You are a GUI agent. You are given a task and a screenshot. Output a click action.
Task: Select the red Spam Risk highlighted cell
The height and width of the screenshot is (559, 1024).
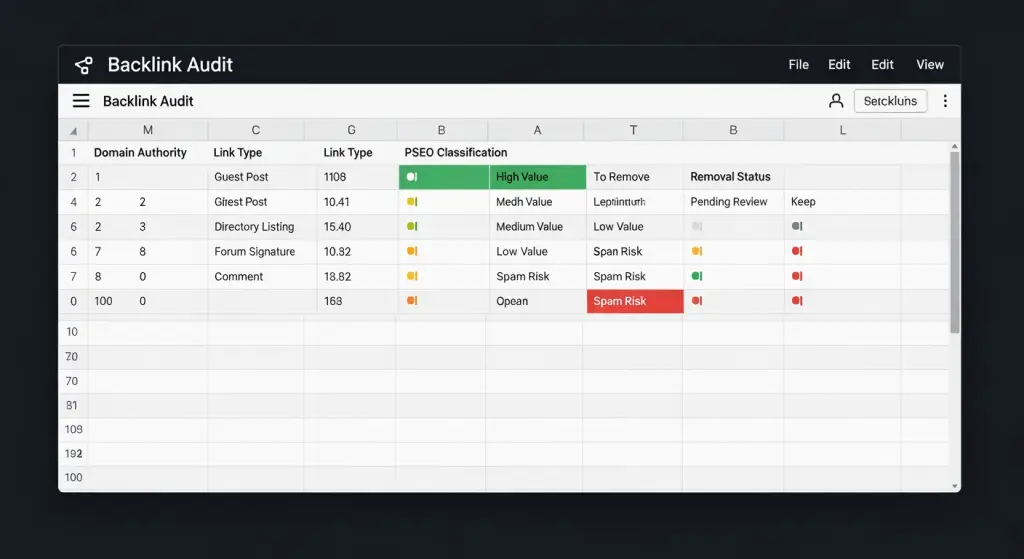tap(634, 302)
